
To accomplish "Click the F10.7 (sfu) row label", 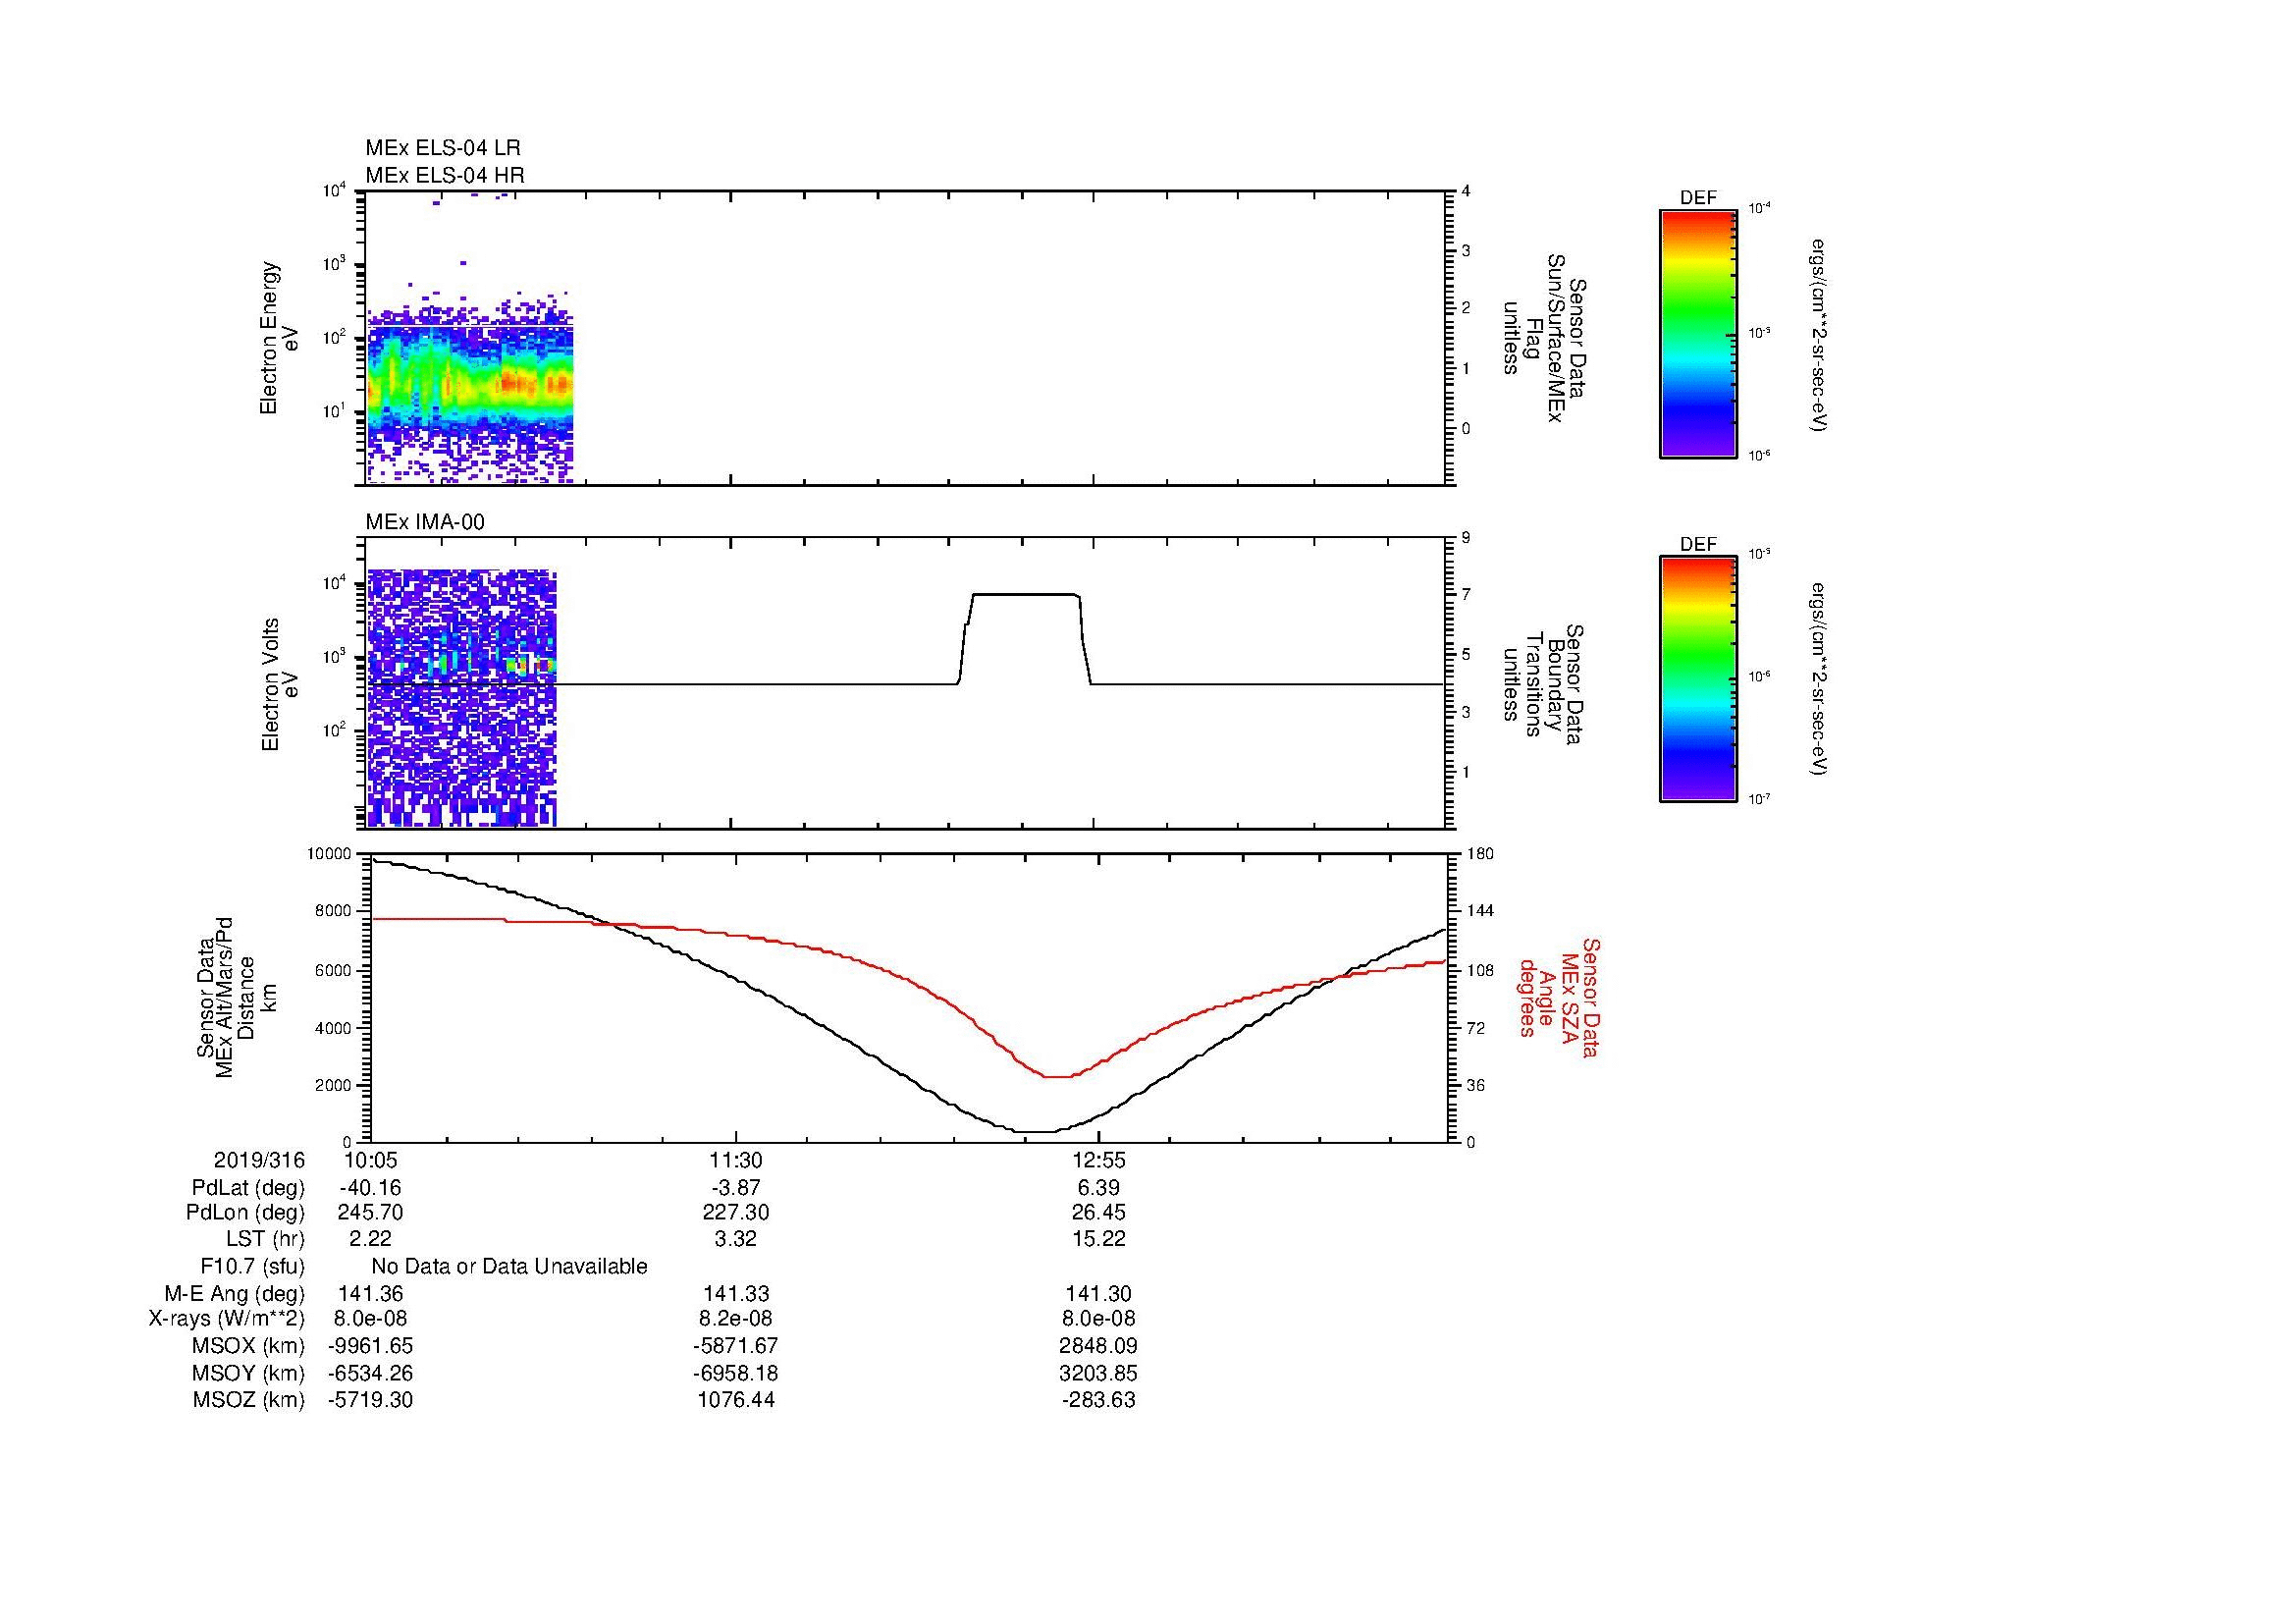I will pos(252,1266).
